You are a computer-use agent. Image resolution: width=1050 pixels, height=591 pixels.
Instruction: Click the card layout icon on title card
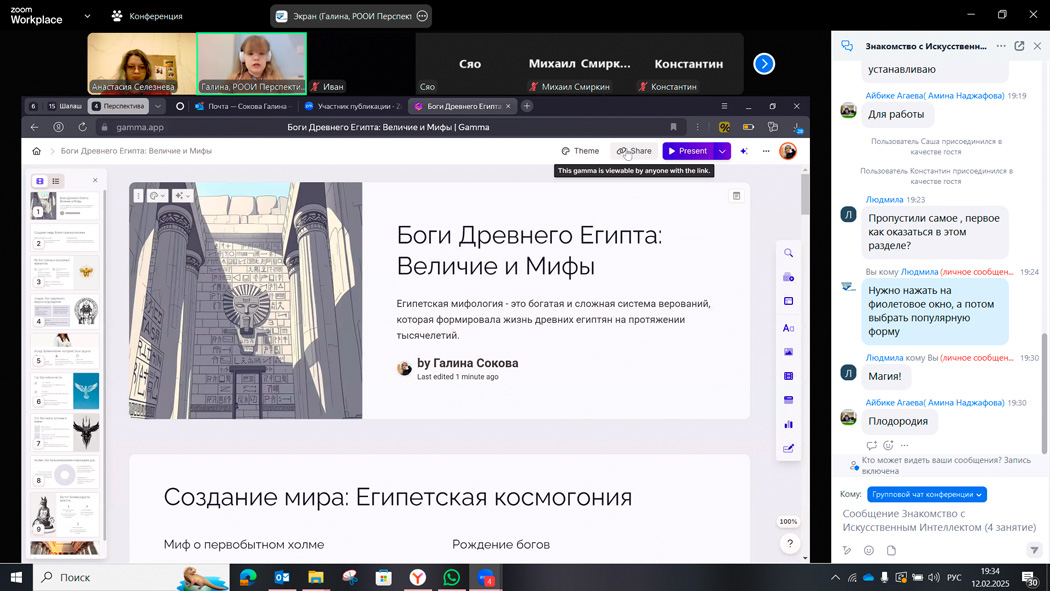[737, 196]
